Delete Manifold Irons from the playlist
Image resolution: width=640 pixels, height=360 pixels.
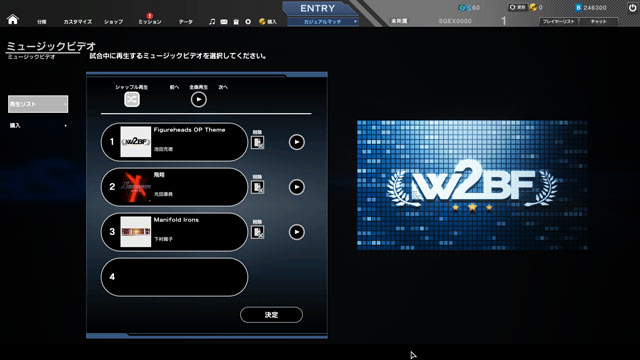[257, 232]
